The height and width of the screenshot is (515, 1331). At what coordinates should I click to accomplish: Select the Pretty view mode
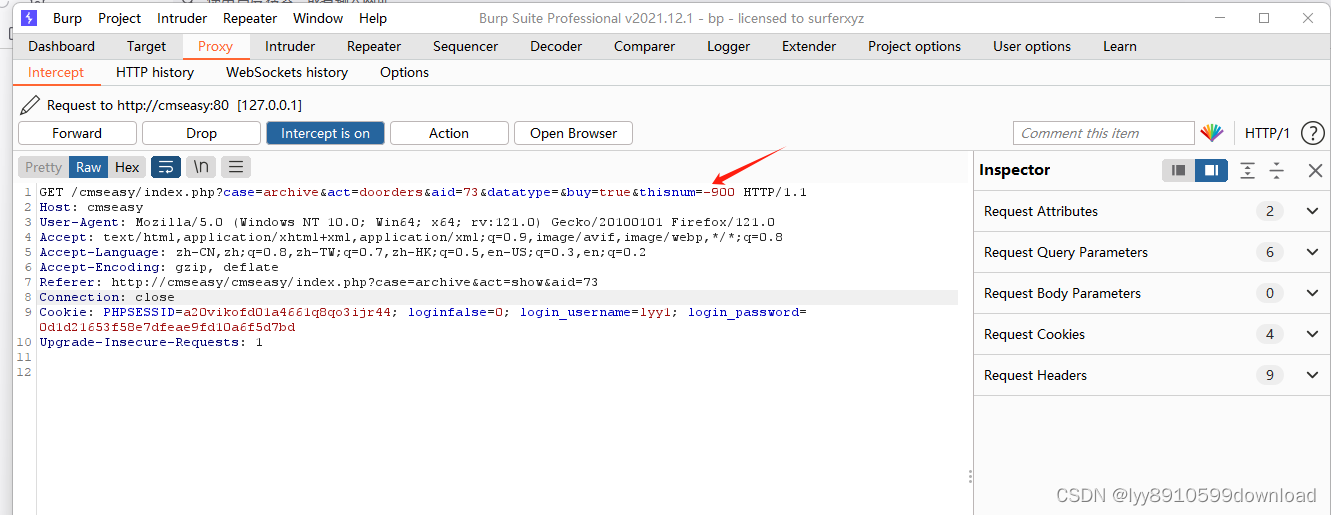click(x=43, y=167)
